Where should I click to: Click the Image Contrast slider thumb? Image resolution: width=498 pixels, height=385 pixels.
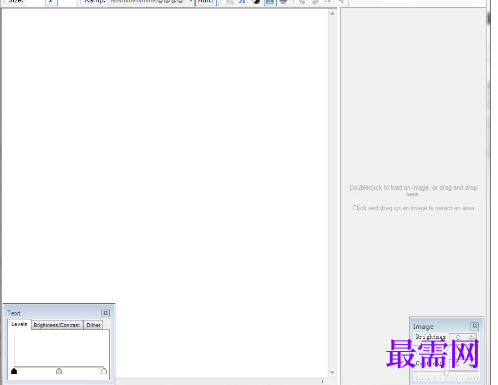click(x=446, y=373)
